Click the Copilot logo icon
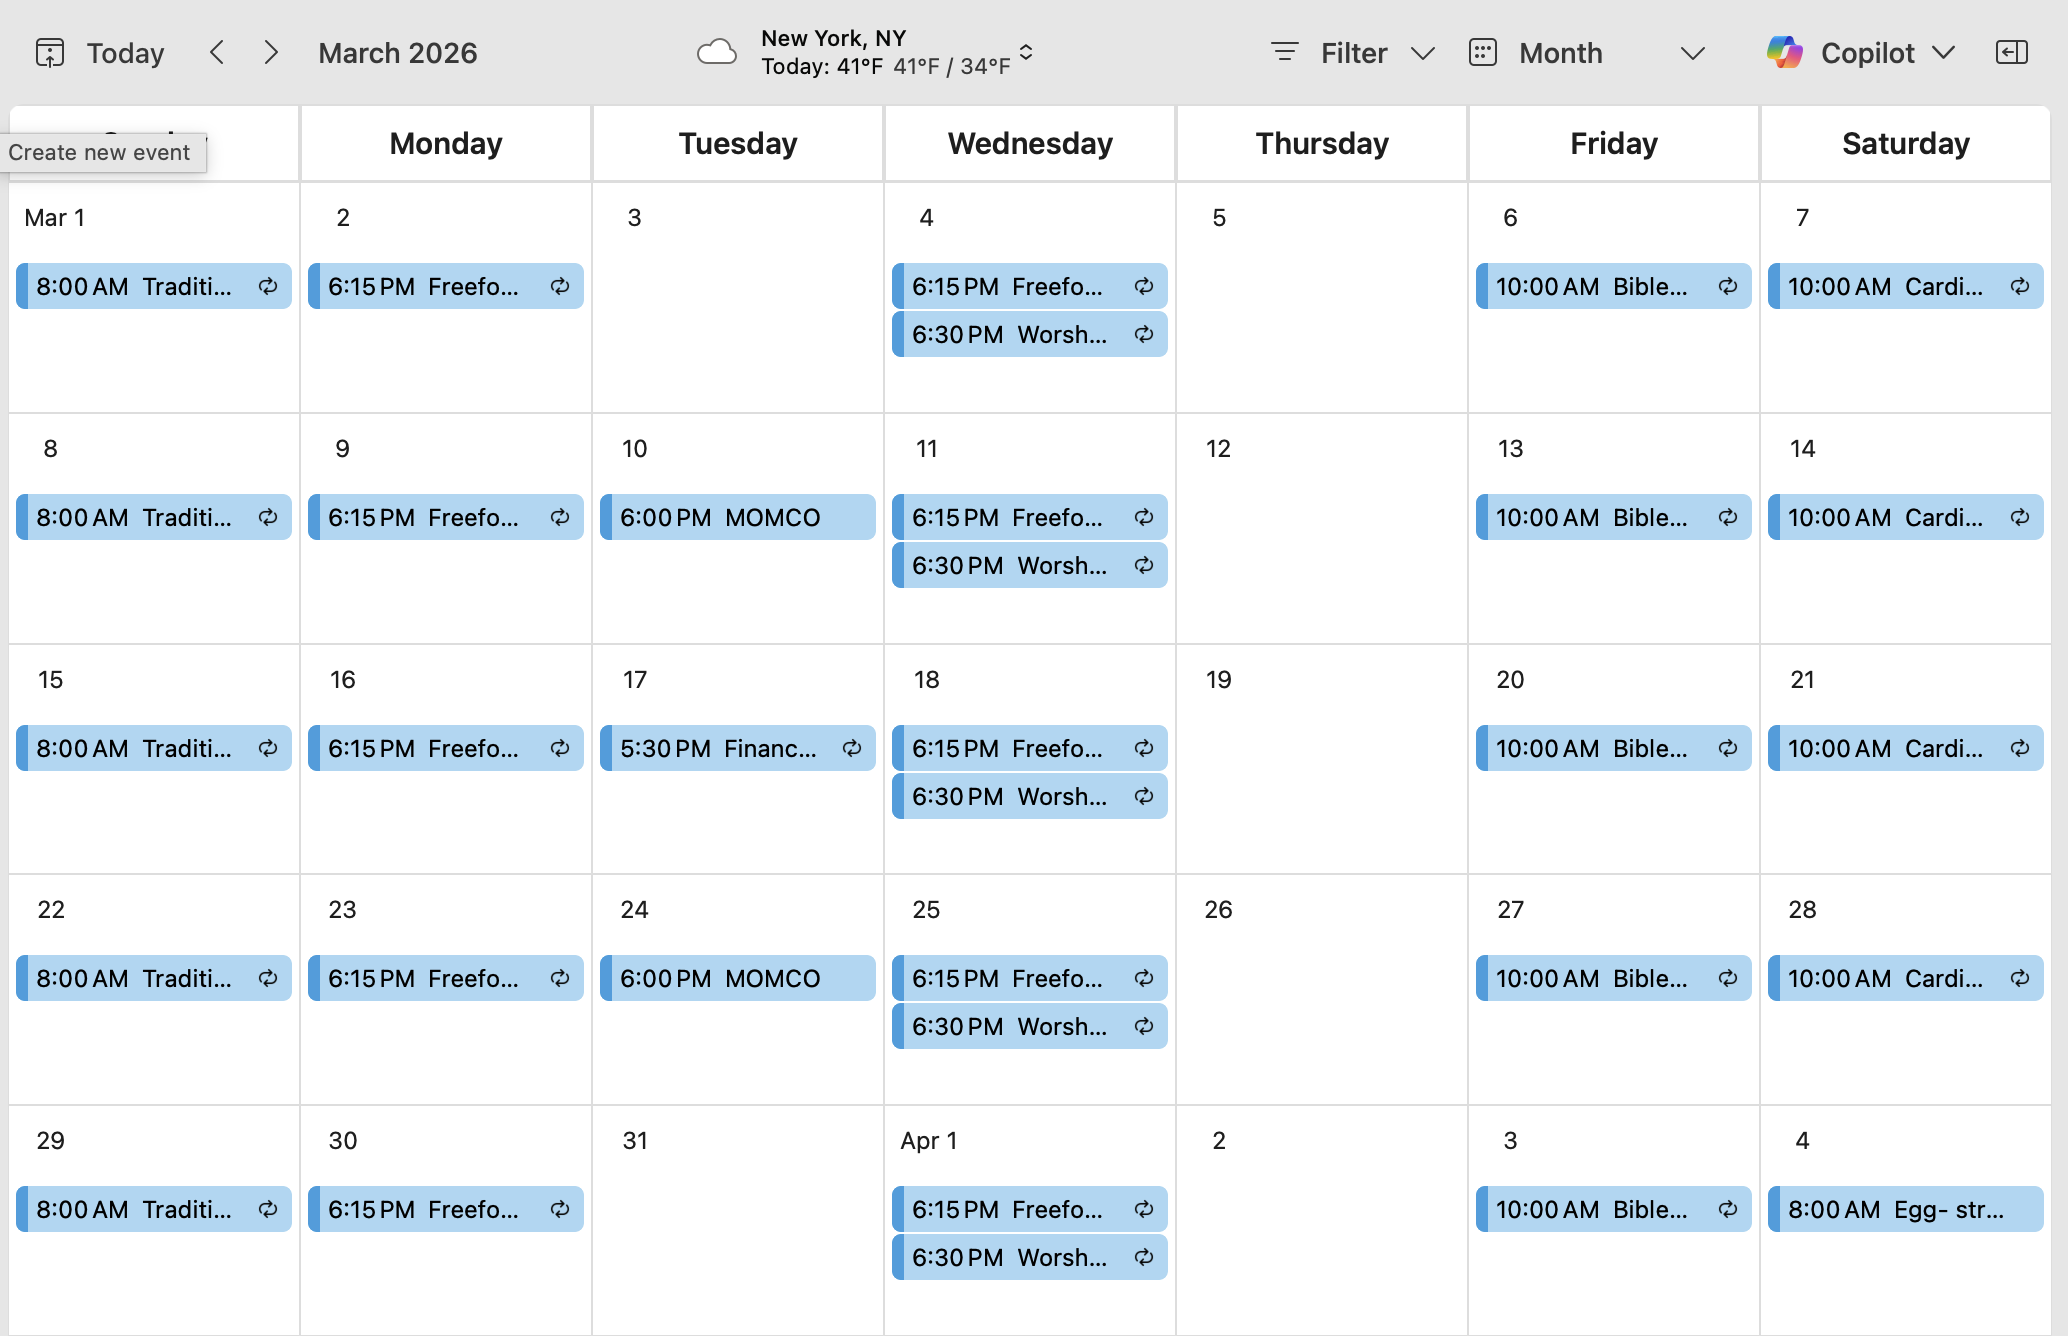Image resolution: width=2068 pixels, height=1336 pixels. click(1784, 53)
